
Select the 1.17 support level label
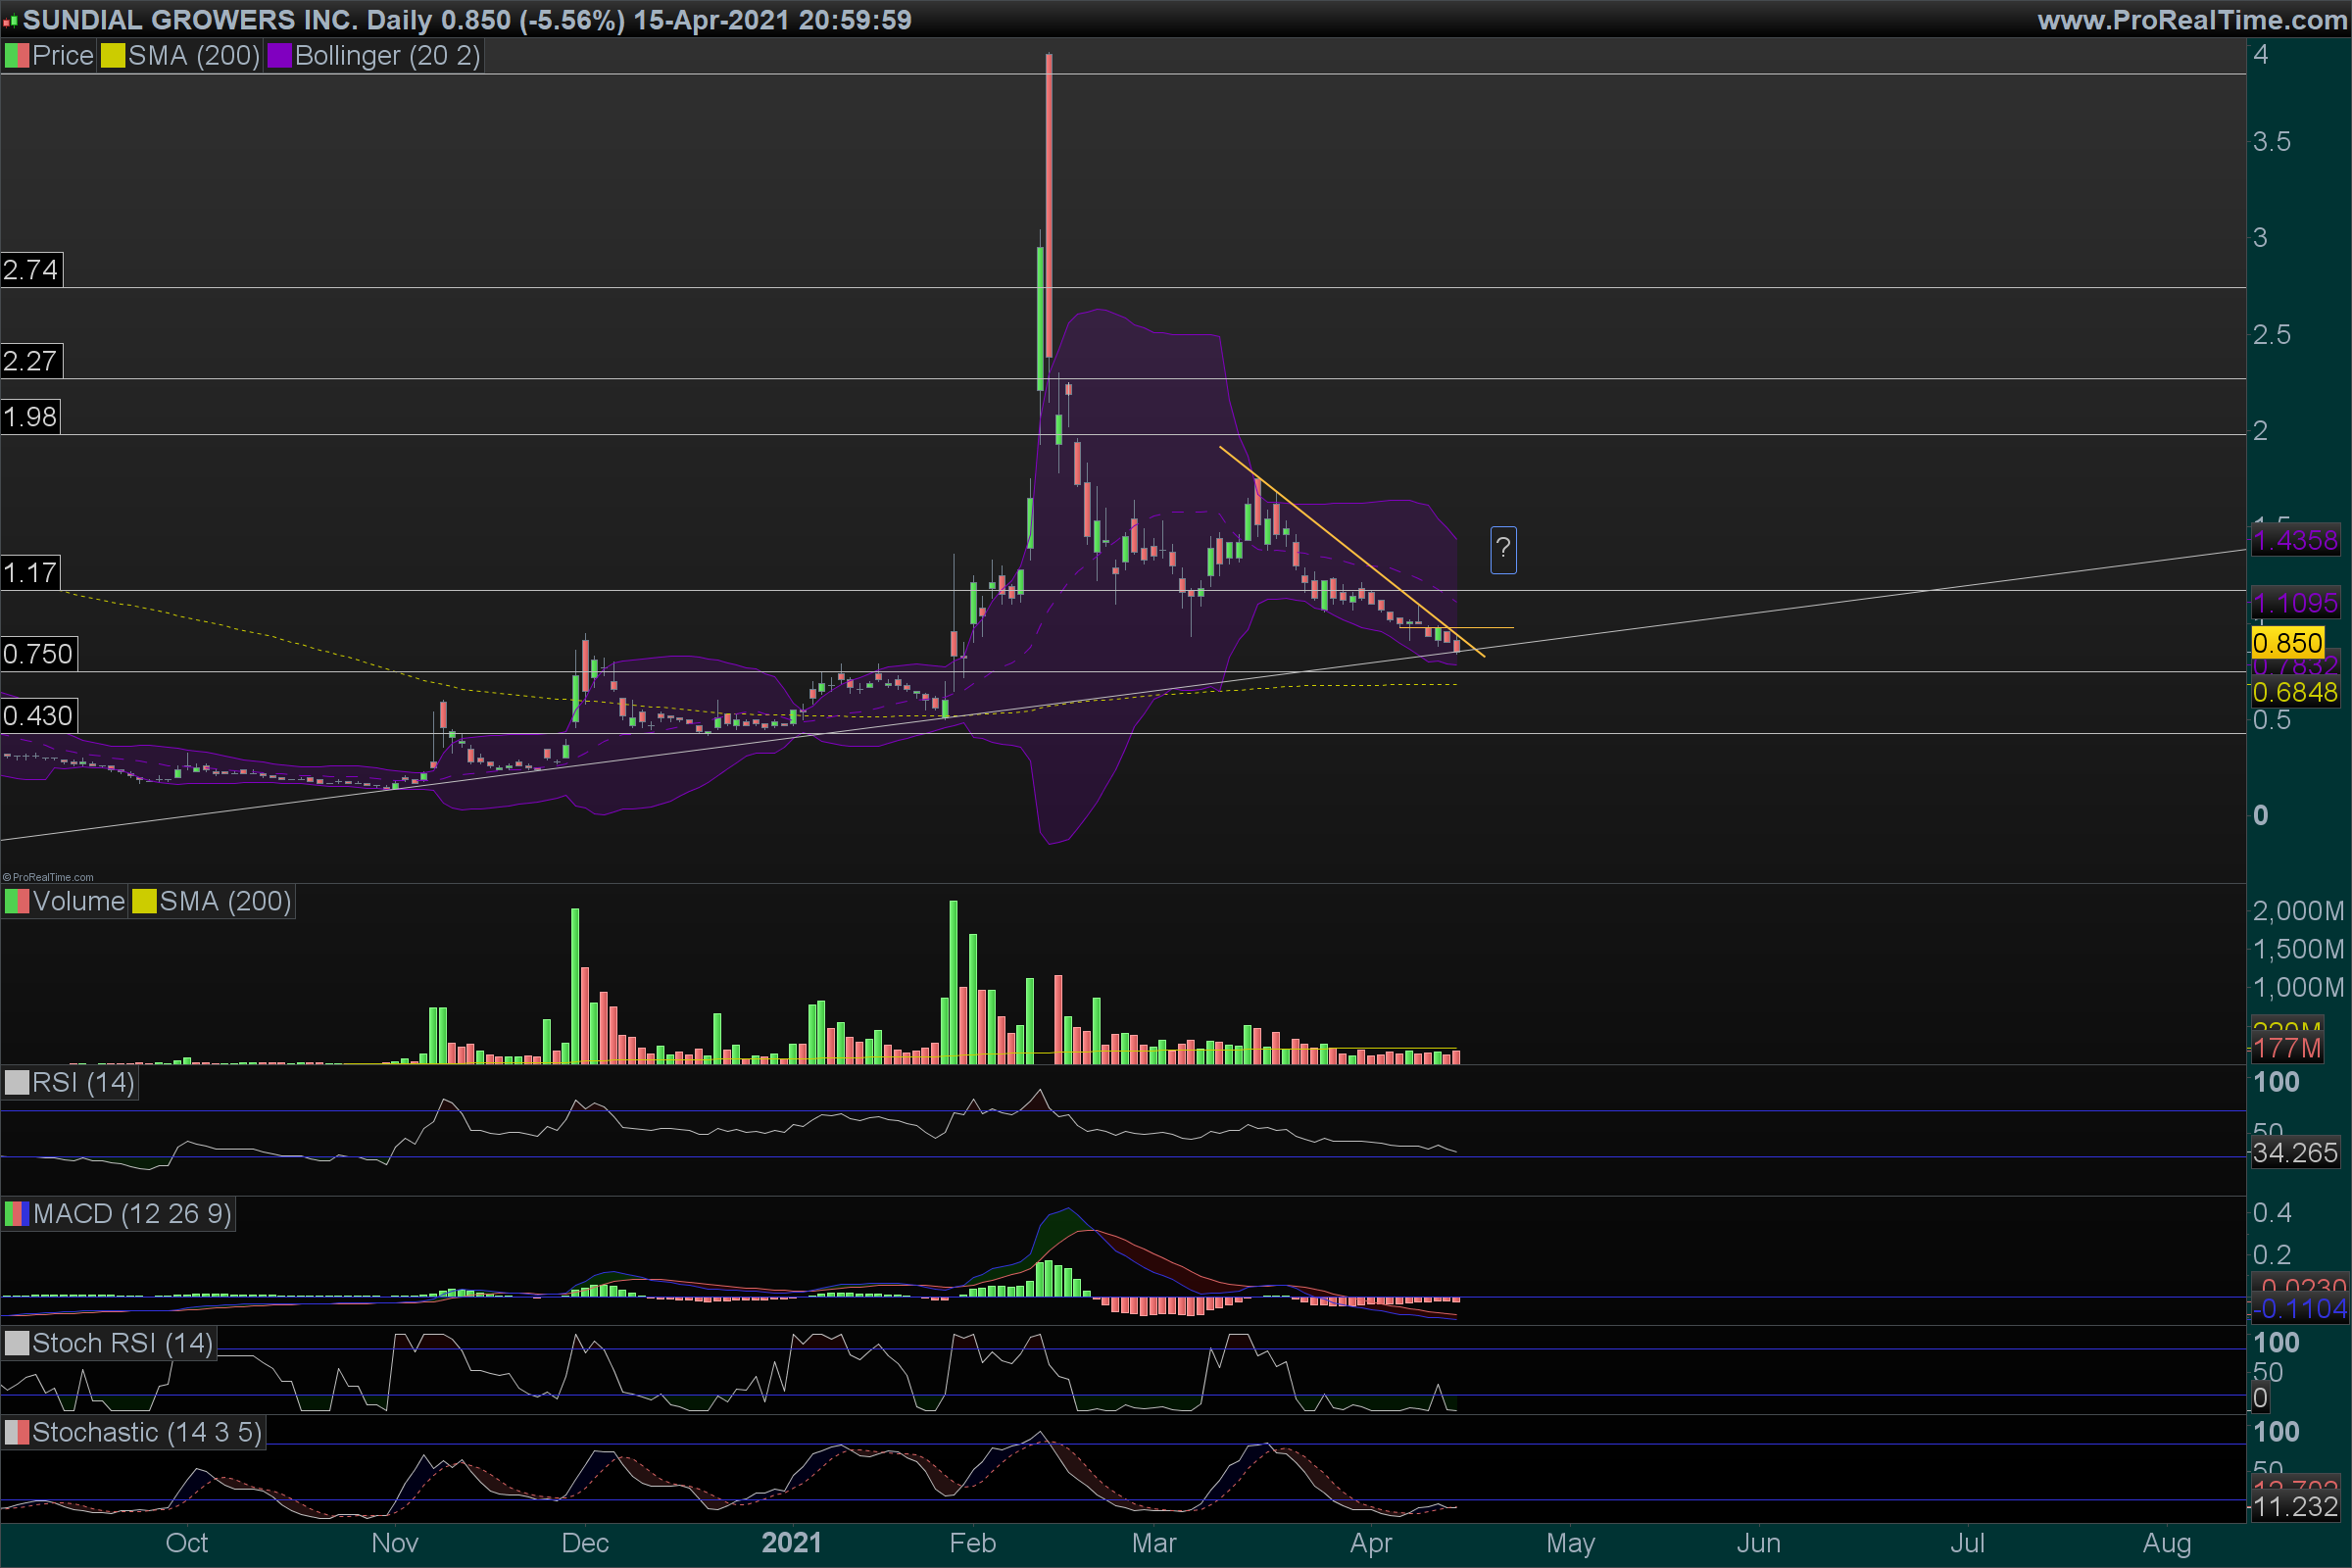tap(30, 573)
